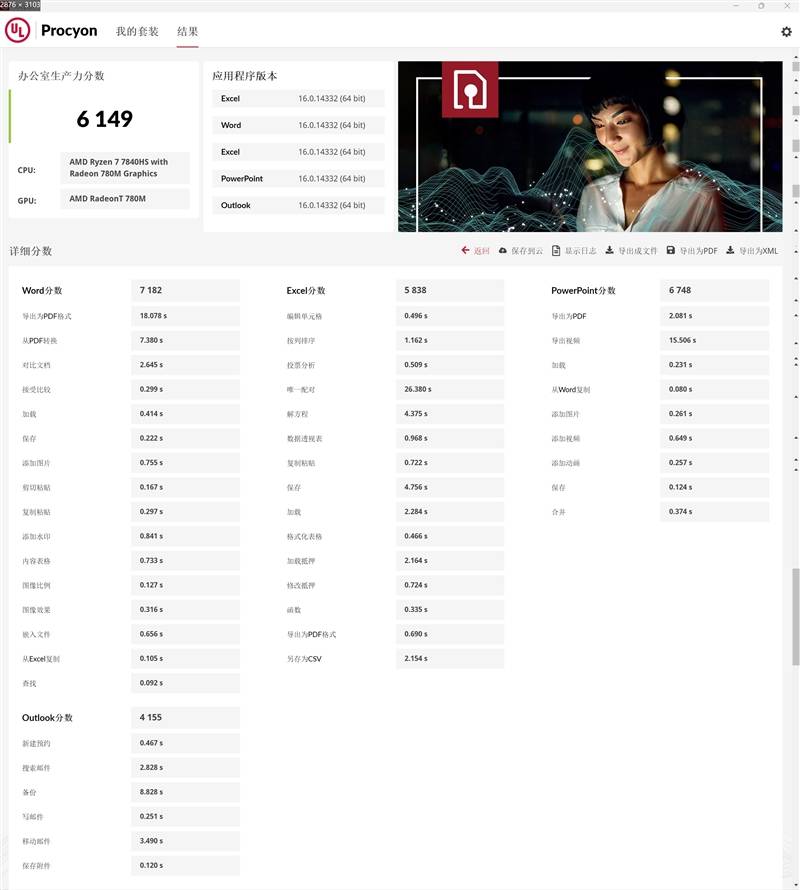The width and height of the screenshot is (800, 890).
Task: Click the 显示日志 text label
Action: (580, 251)
